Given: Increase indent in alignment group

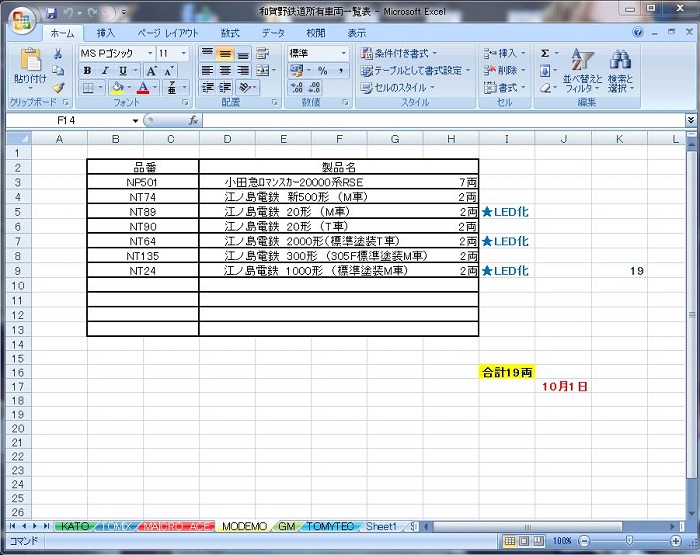Looking at the screenshot, I should [225, 88].
